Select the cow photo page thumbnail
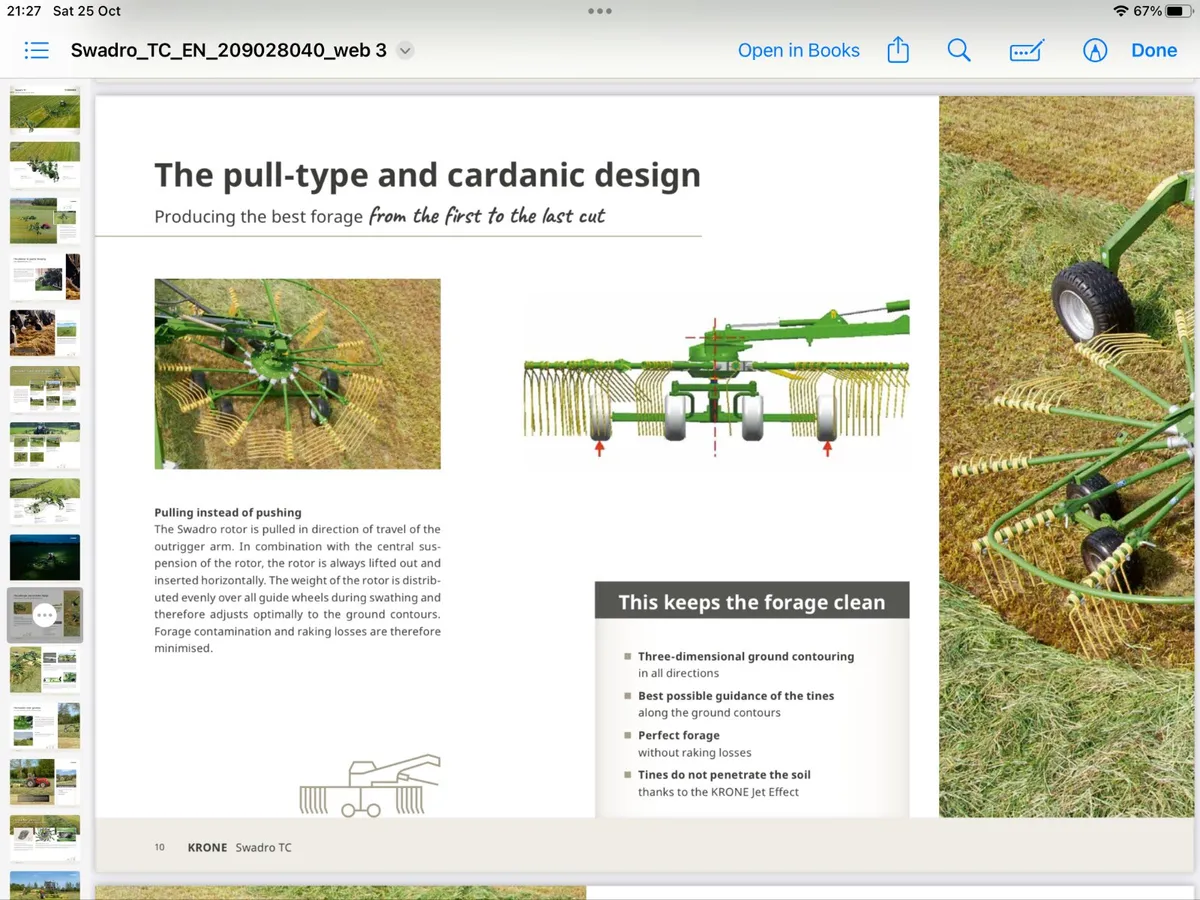 (x=44, y=332)
